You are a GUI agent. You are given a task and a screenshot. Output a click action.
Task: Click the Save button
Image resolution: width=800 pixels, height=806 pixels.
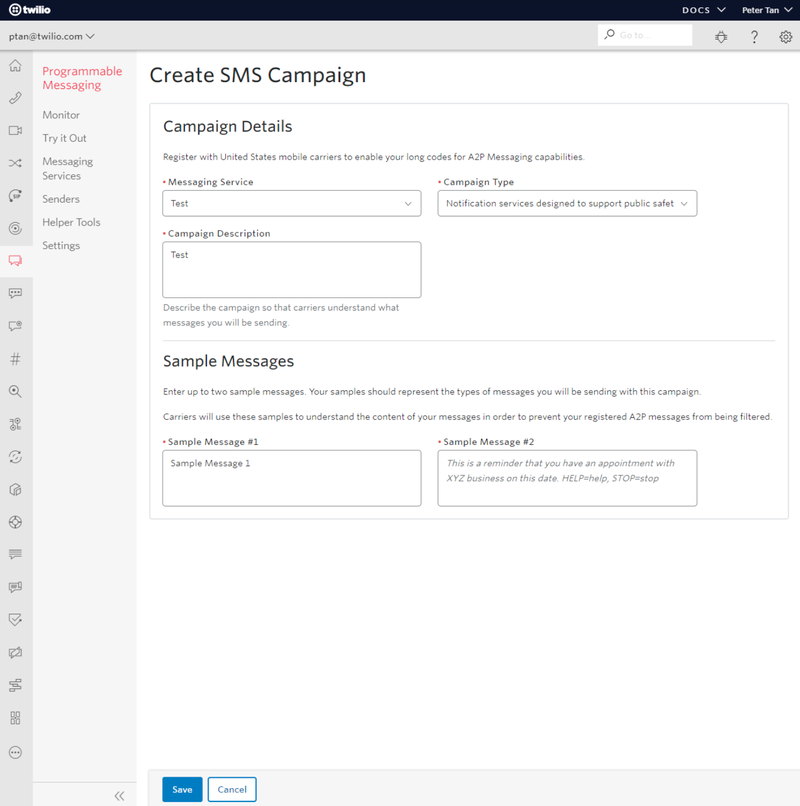(x=182, y=790)
